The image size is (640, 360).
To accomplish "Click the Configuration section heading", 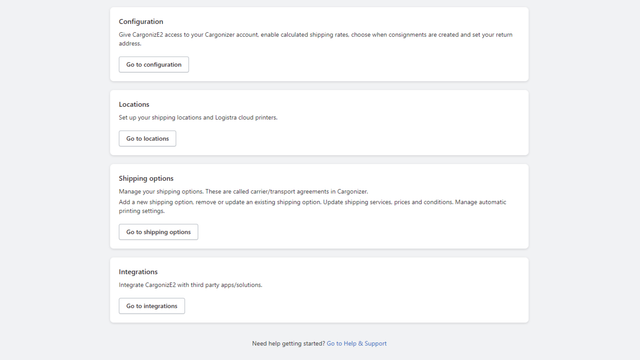I will 141,22.
